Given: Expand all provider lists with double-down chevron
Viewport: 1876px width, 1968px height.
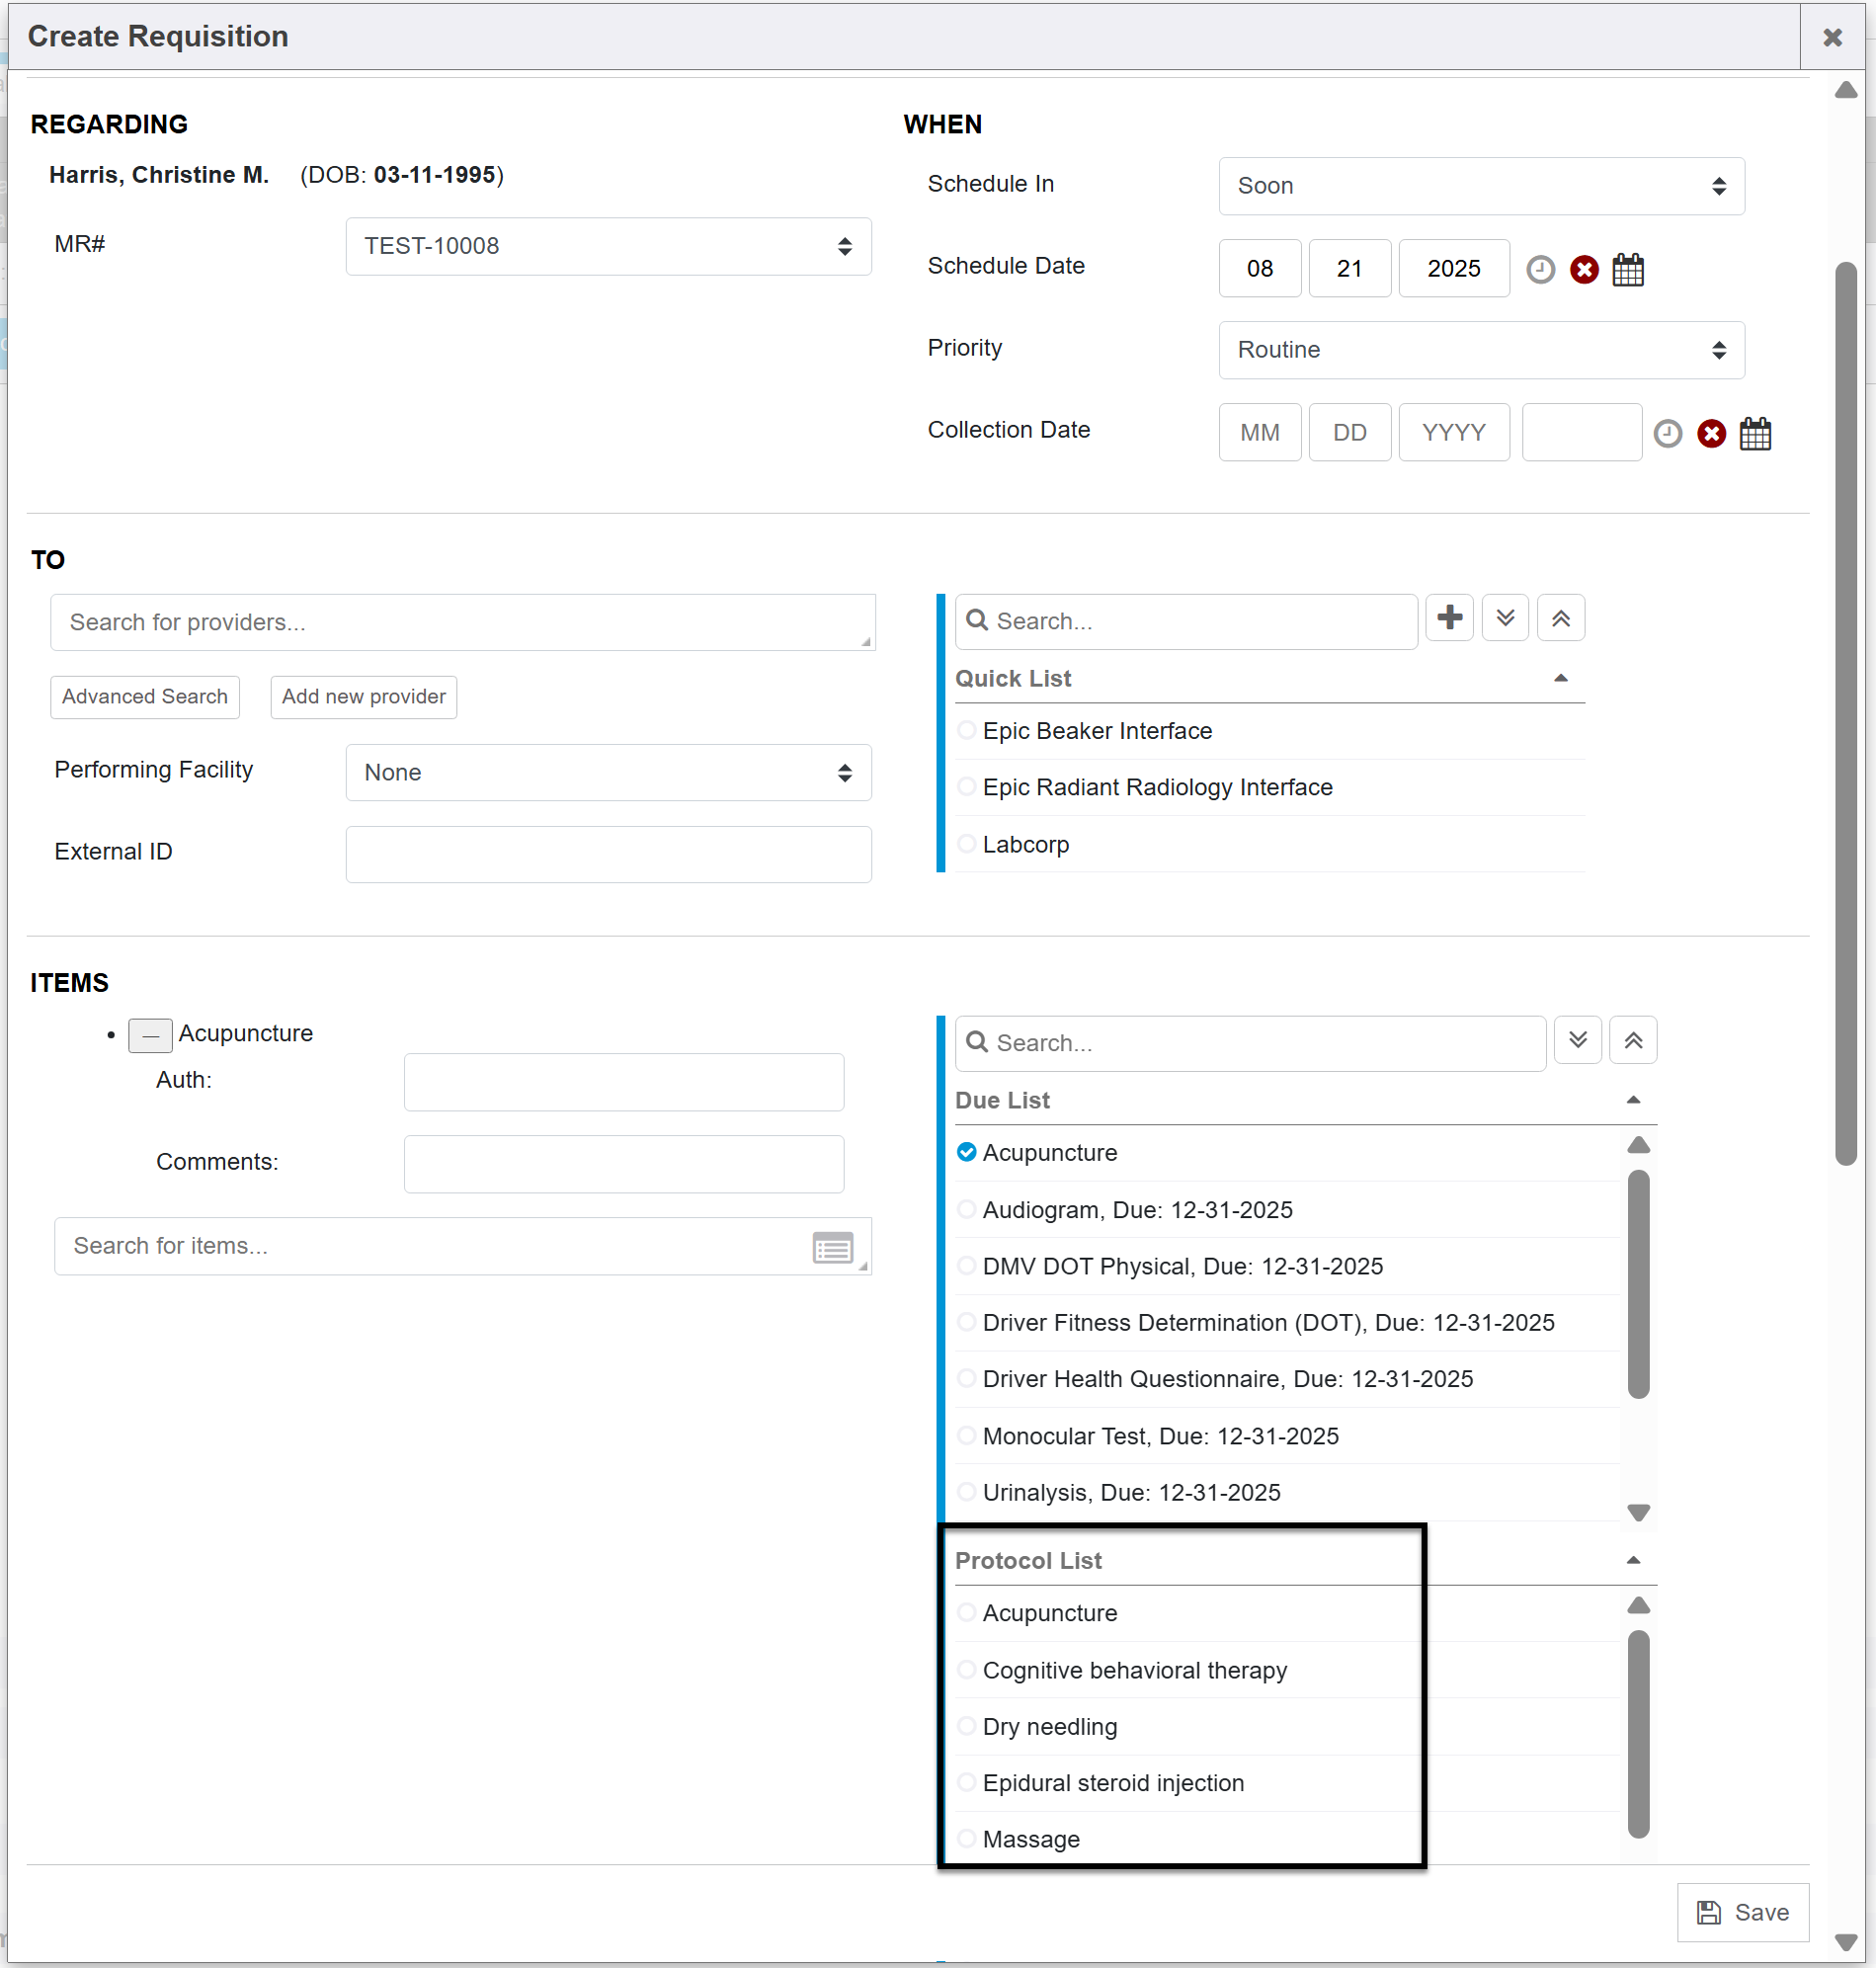Looking at the screenshot, I should [1504, 618].
